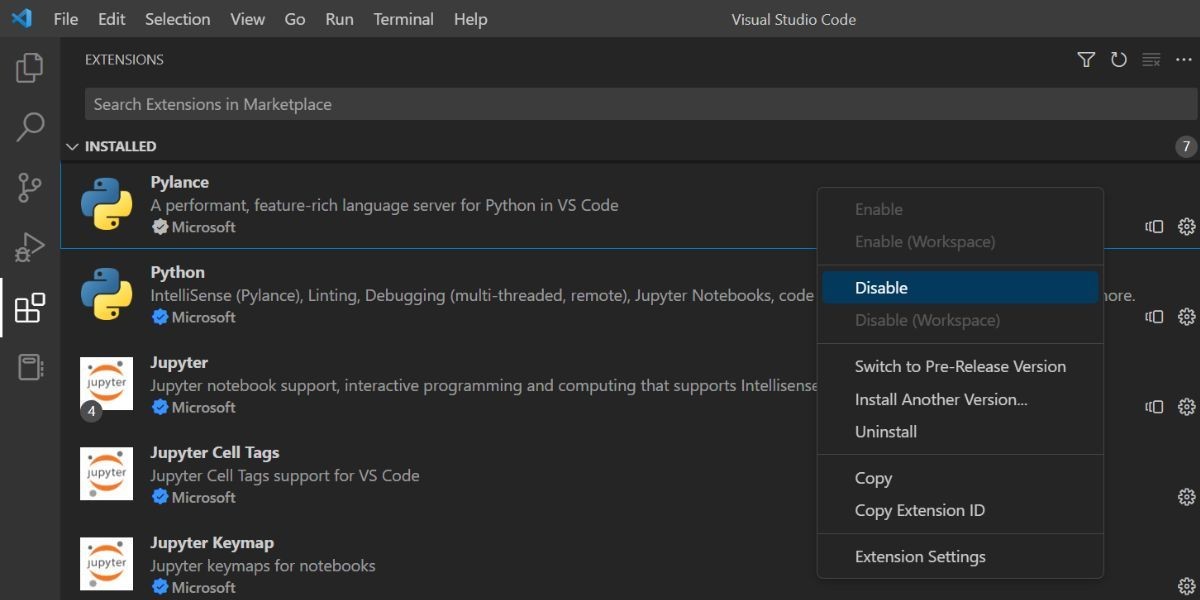
Task: Open the Source Control view
Action: point(30,187)
